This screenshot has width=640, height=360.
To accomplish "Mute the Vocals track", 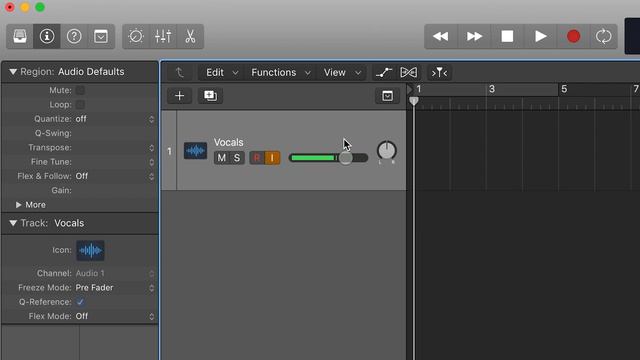I will pyautogui.click(x=222, y=158).
